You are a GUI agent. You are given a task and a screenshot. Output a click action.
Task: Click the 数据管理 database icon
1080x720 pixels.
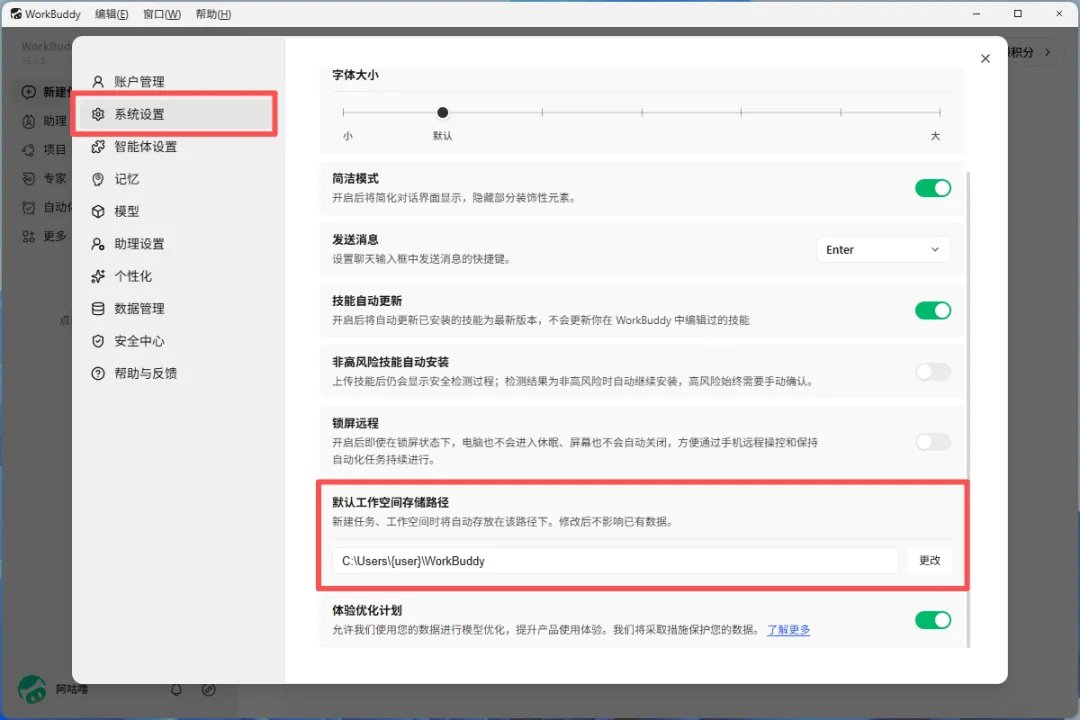click(98, 308)
